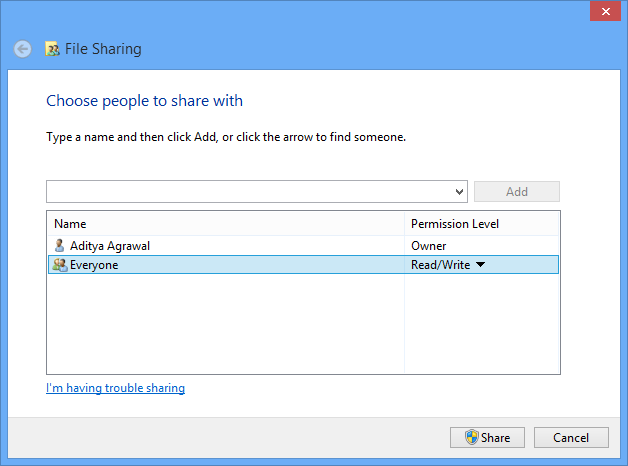Click the Share button label
The width and height of the screenshot is (628, 466).
[x=495, y=438]
